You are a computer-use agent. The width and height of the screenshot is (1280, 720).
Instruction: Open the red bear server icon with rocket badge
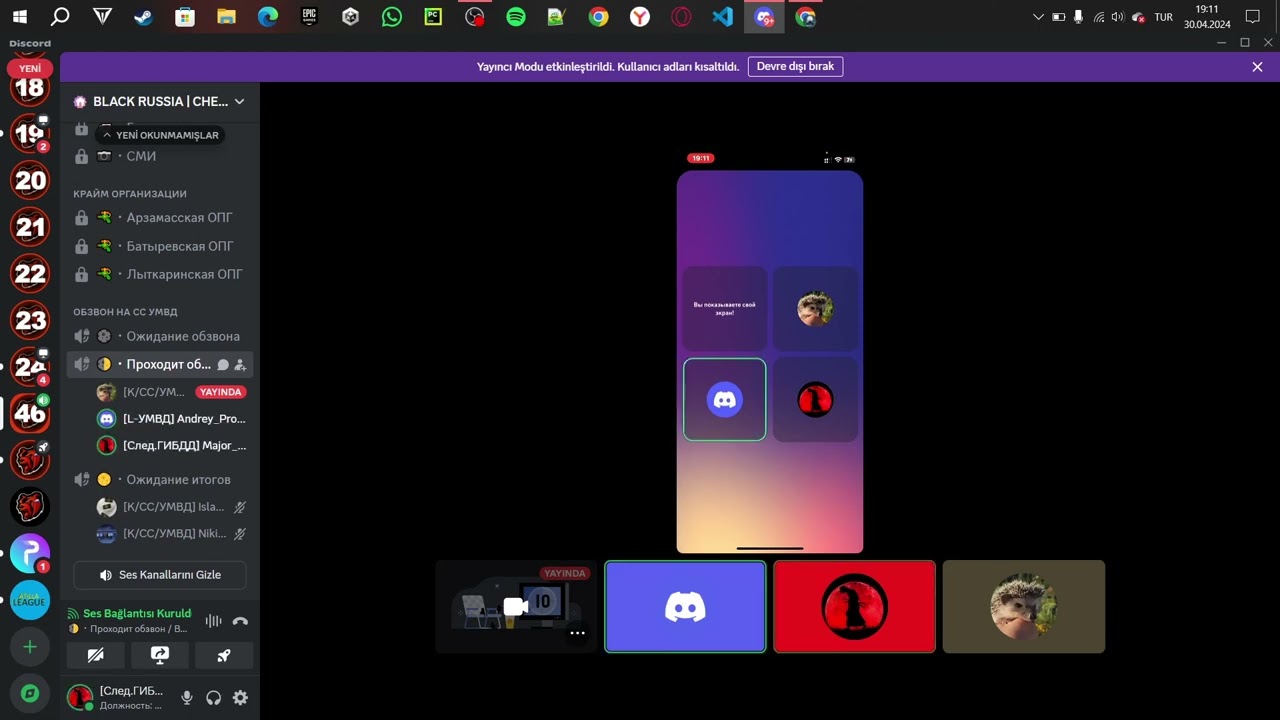point(30,460)
